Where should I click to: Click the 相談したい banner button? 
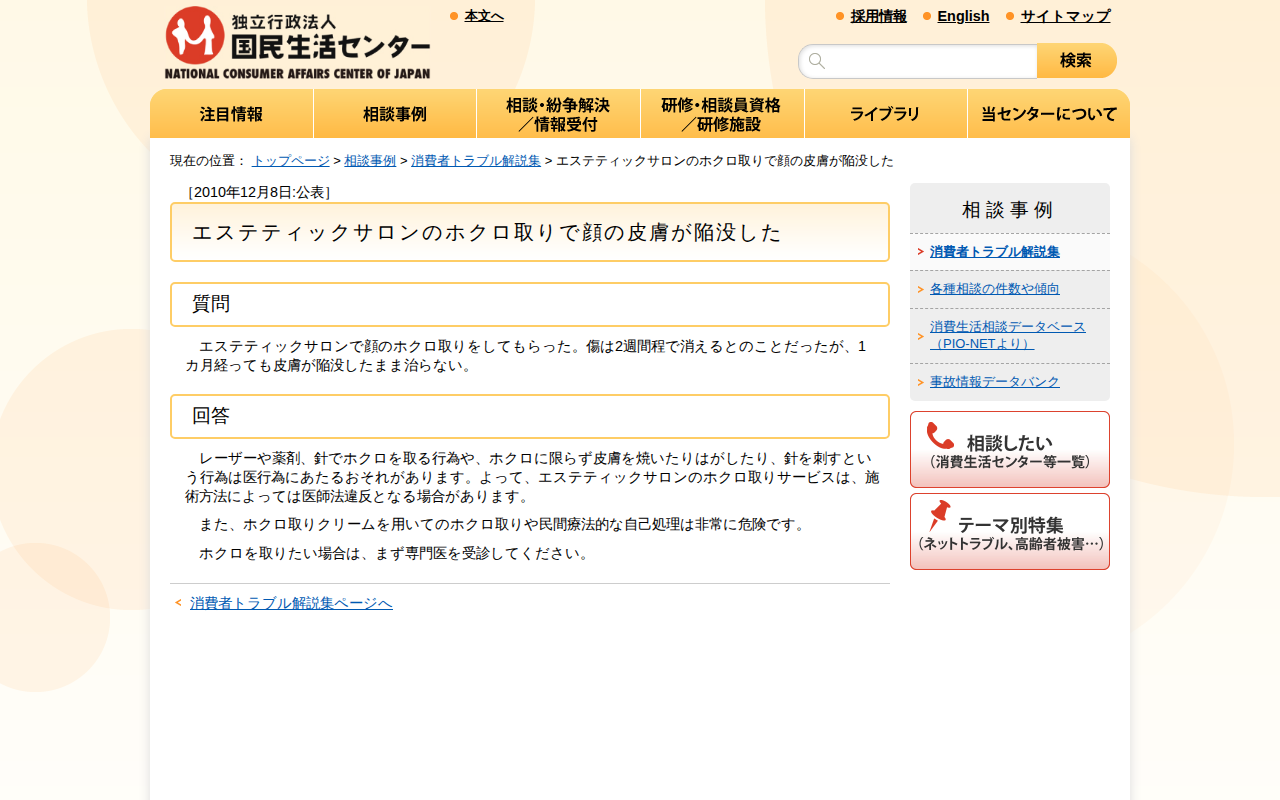[x=1010, y=449]
